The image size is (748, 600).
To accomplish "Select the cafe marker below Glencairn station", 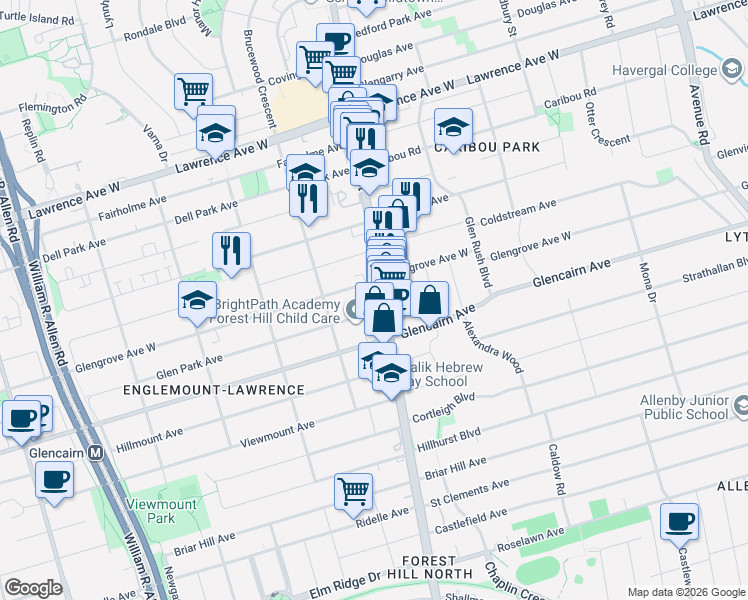I will tap(54, 480).
